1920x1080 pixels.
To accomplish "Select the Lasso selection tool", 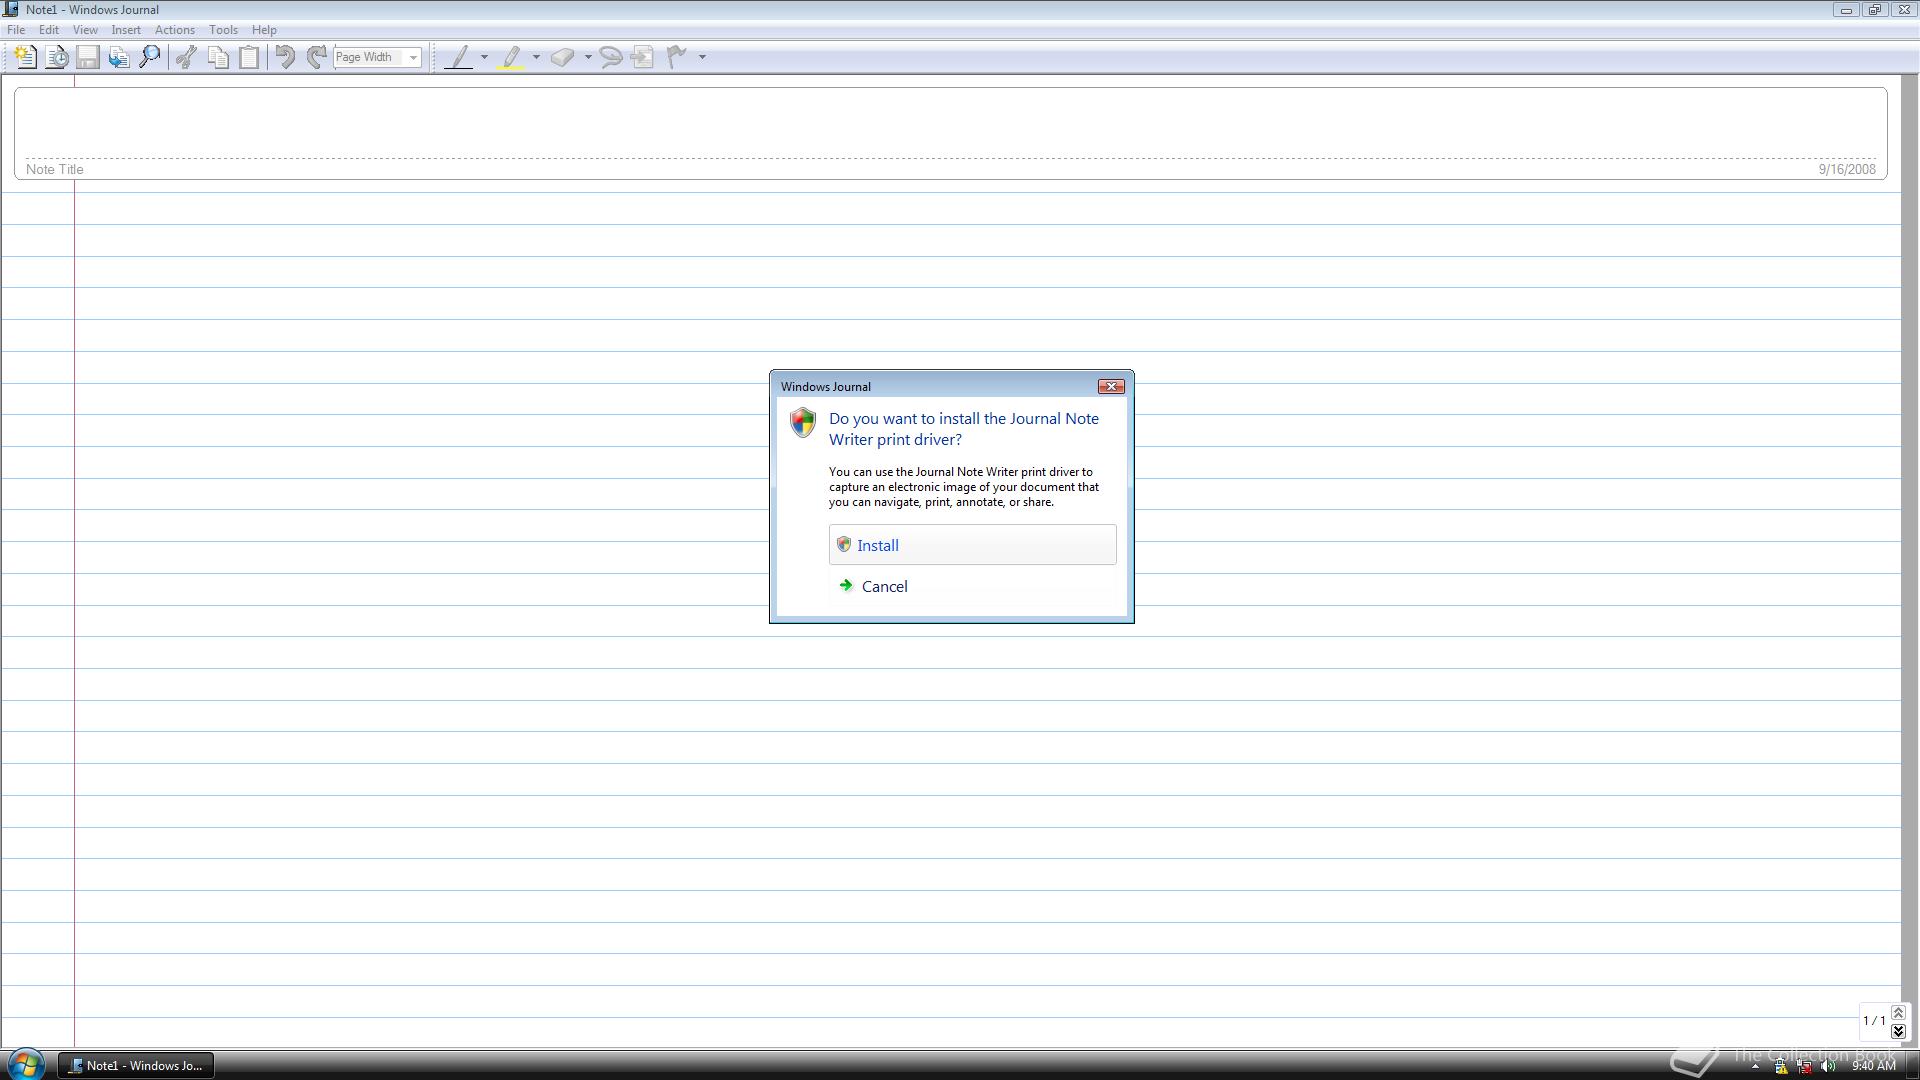I will pos(611,57).
